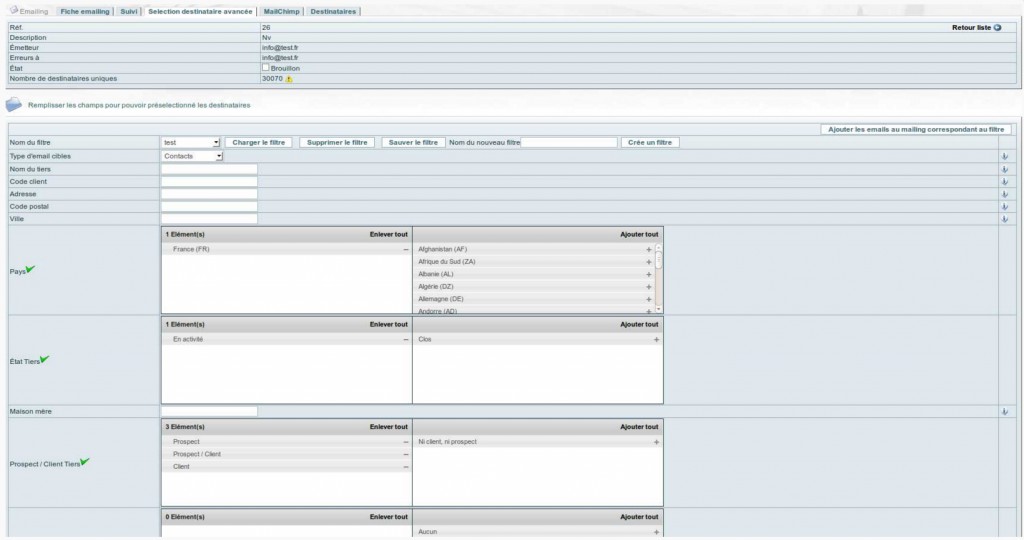Click Ajouter les emails au mailing button

[x=916, y=129]
